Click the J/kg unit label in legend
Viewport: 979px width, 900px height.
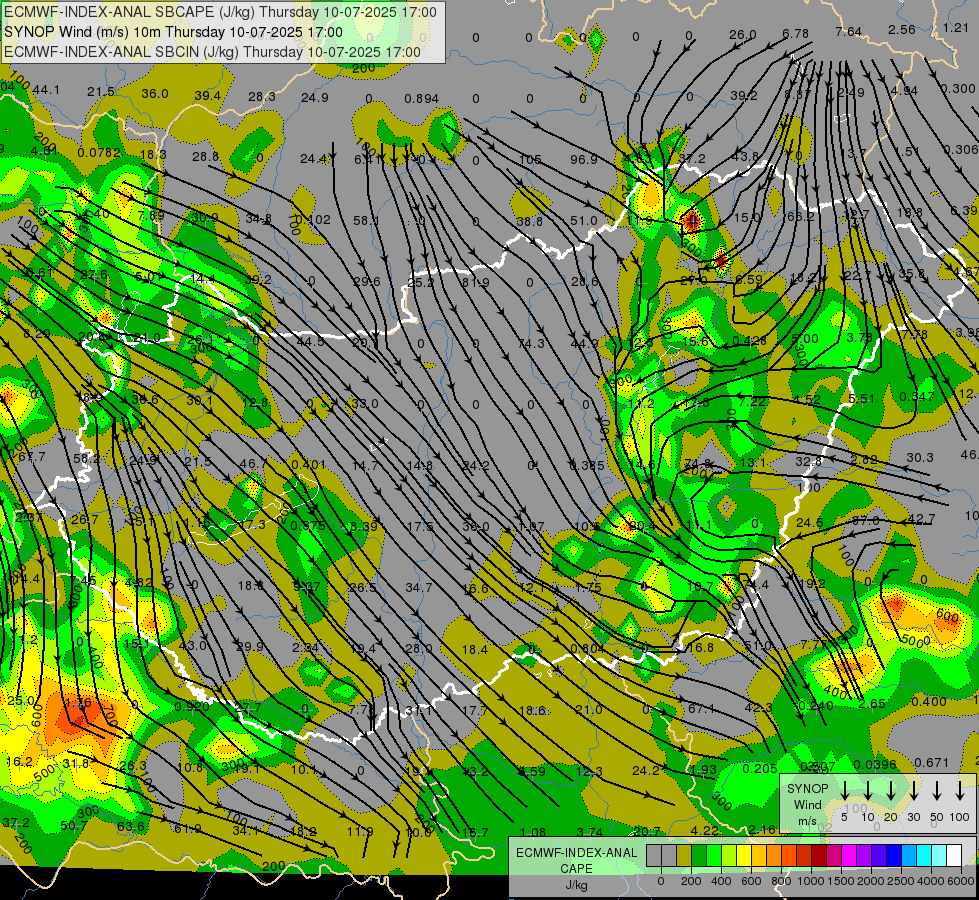pyautogui.click(x=576, y=885)
